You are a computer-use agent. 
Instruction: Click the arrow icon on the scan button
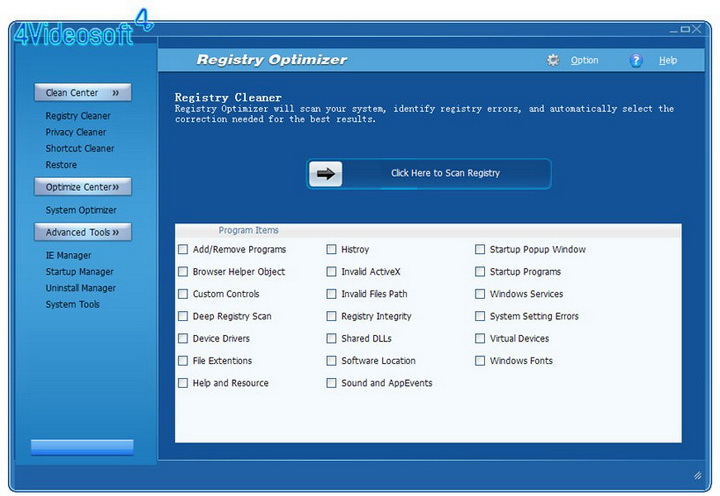(326, 174)
